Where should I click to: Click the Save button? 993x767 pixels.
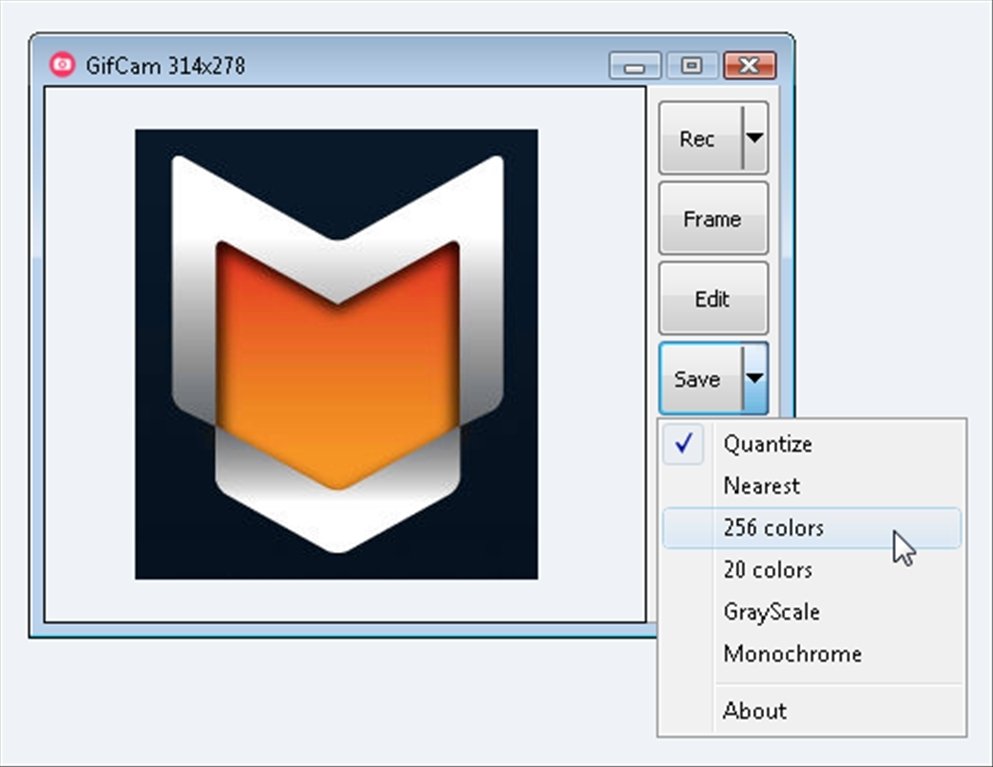(700, 379)
